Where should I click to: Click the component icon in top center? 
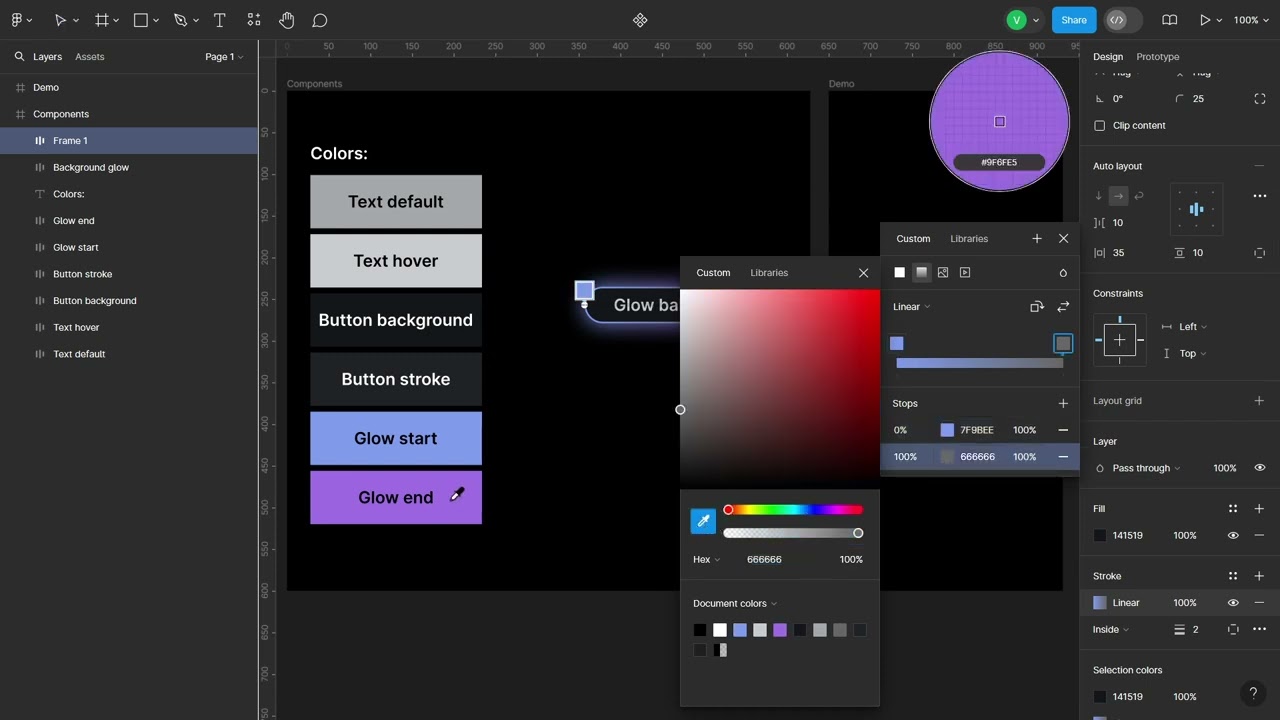pos(640,20)
